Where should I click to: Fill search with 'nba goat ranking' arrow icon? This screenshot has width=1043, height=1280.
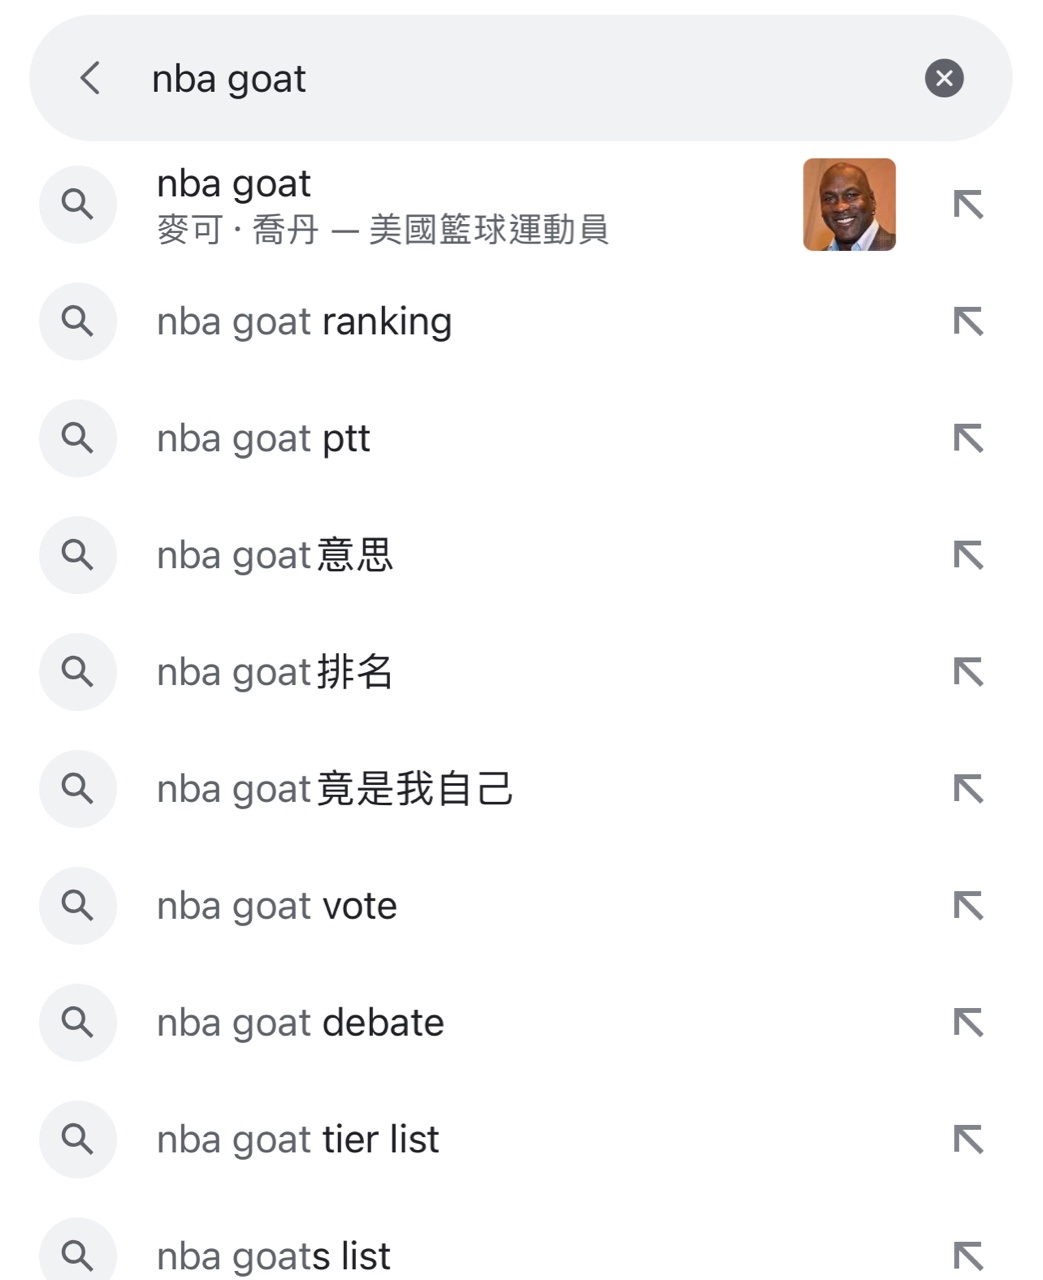click(967, 322)
